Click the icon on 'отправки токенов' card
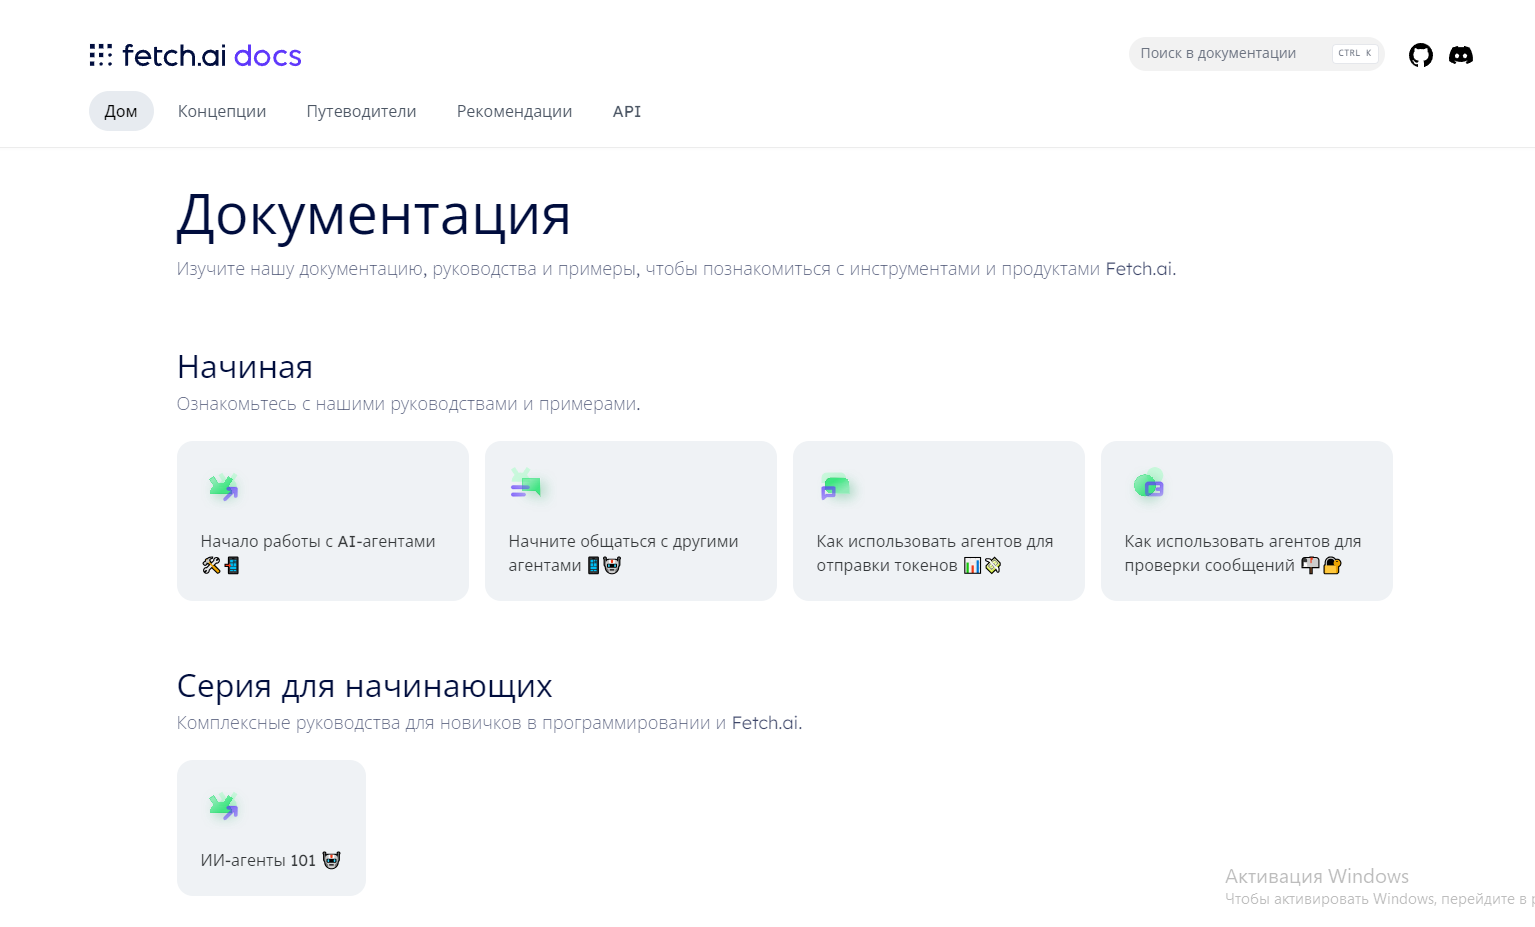 835,487
